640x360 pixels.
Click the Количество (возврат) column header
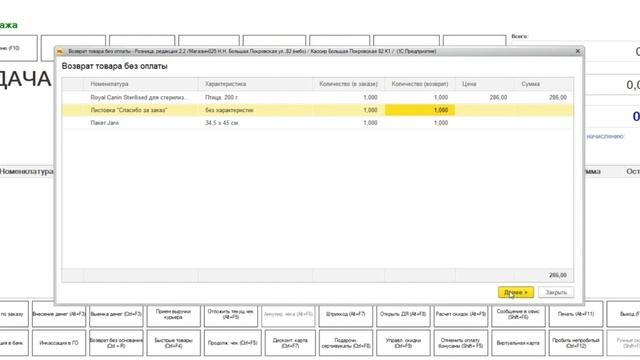point(420,84)
